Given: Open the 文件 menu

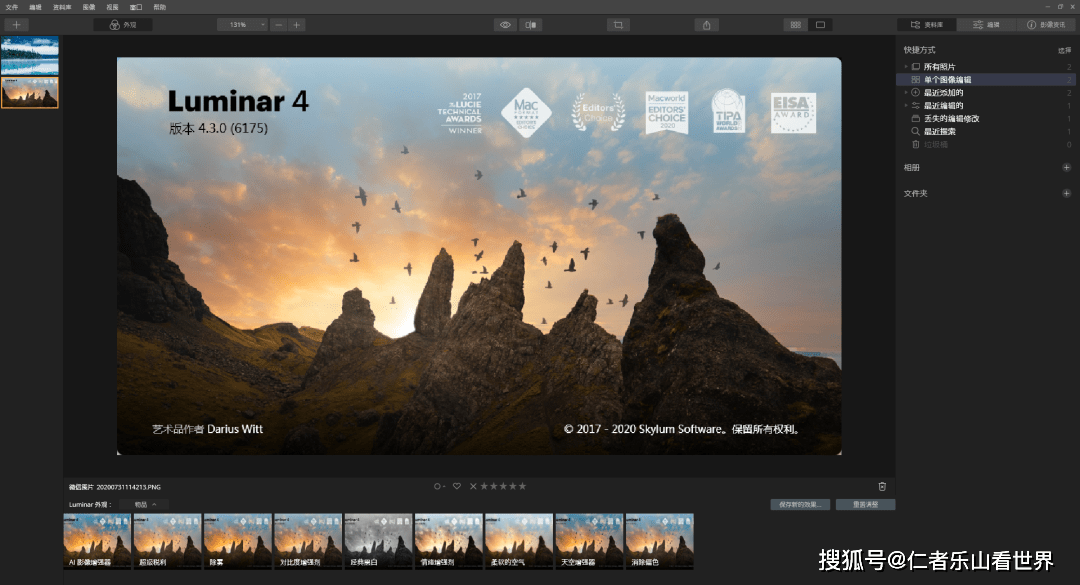Looking at the screenshot, I should tap(12, 7).
